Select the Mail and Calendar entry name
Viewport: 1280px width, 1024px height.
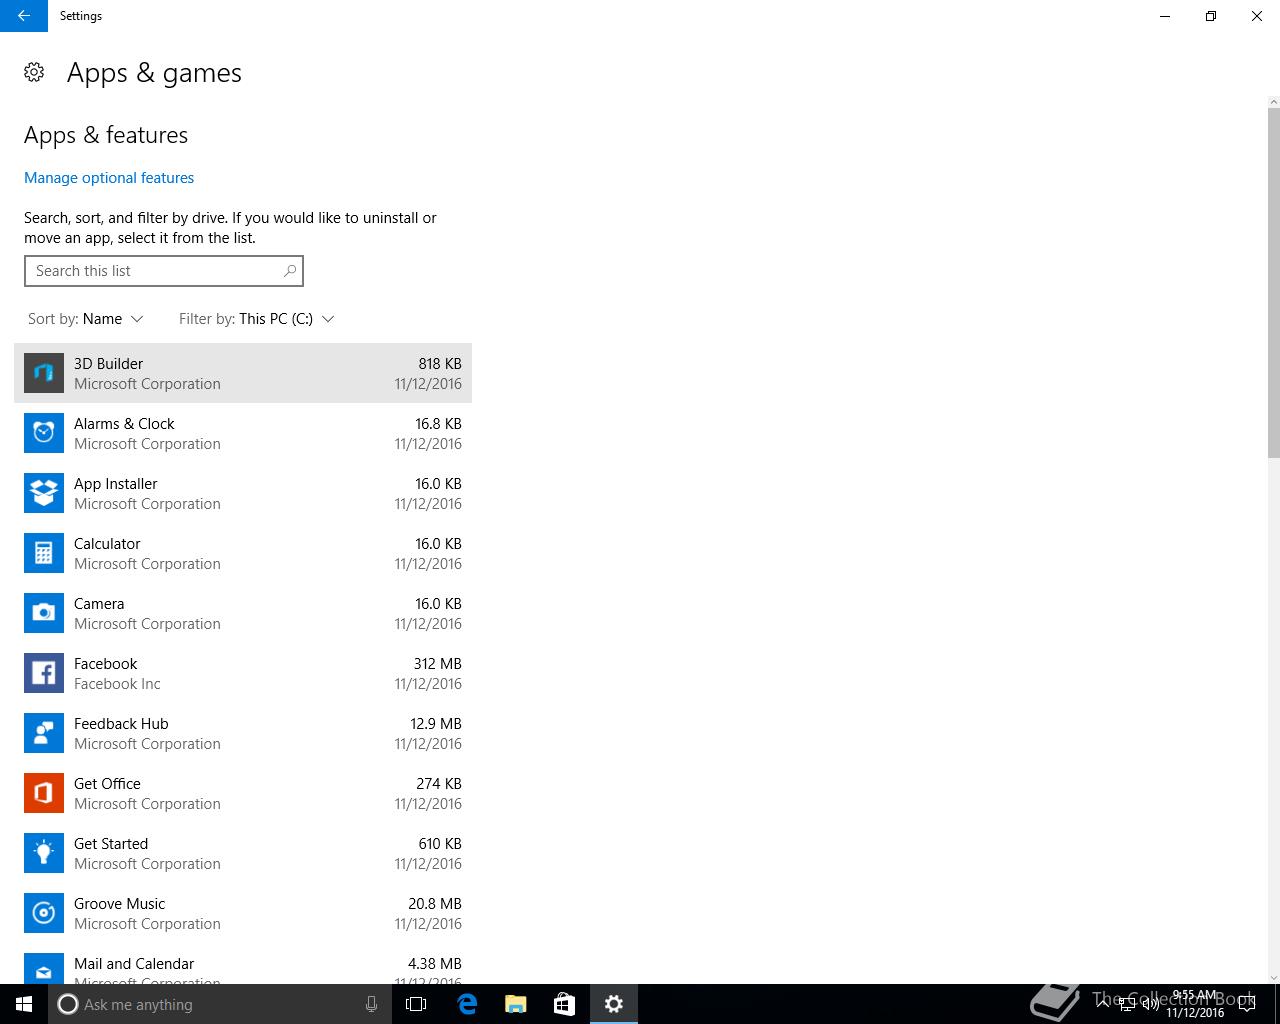pyautogui.click(x=134, y=964)
